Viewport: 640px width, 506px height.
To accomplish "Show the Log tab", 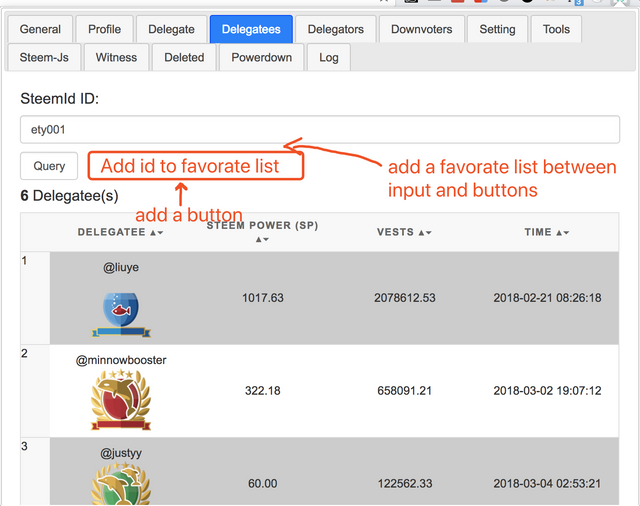I will pyautogui.click(x=329, y=58).
